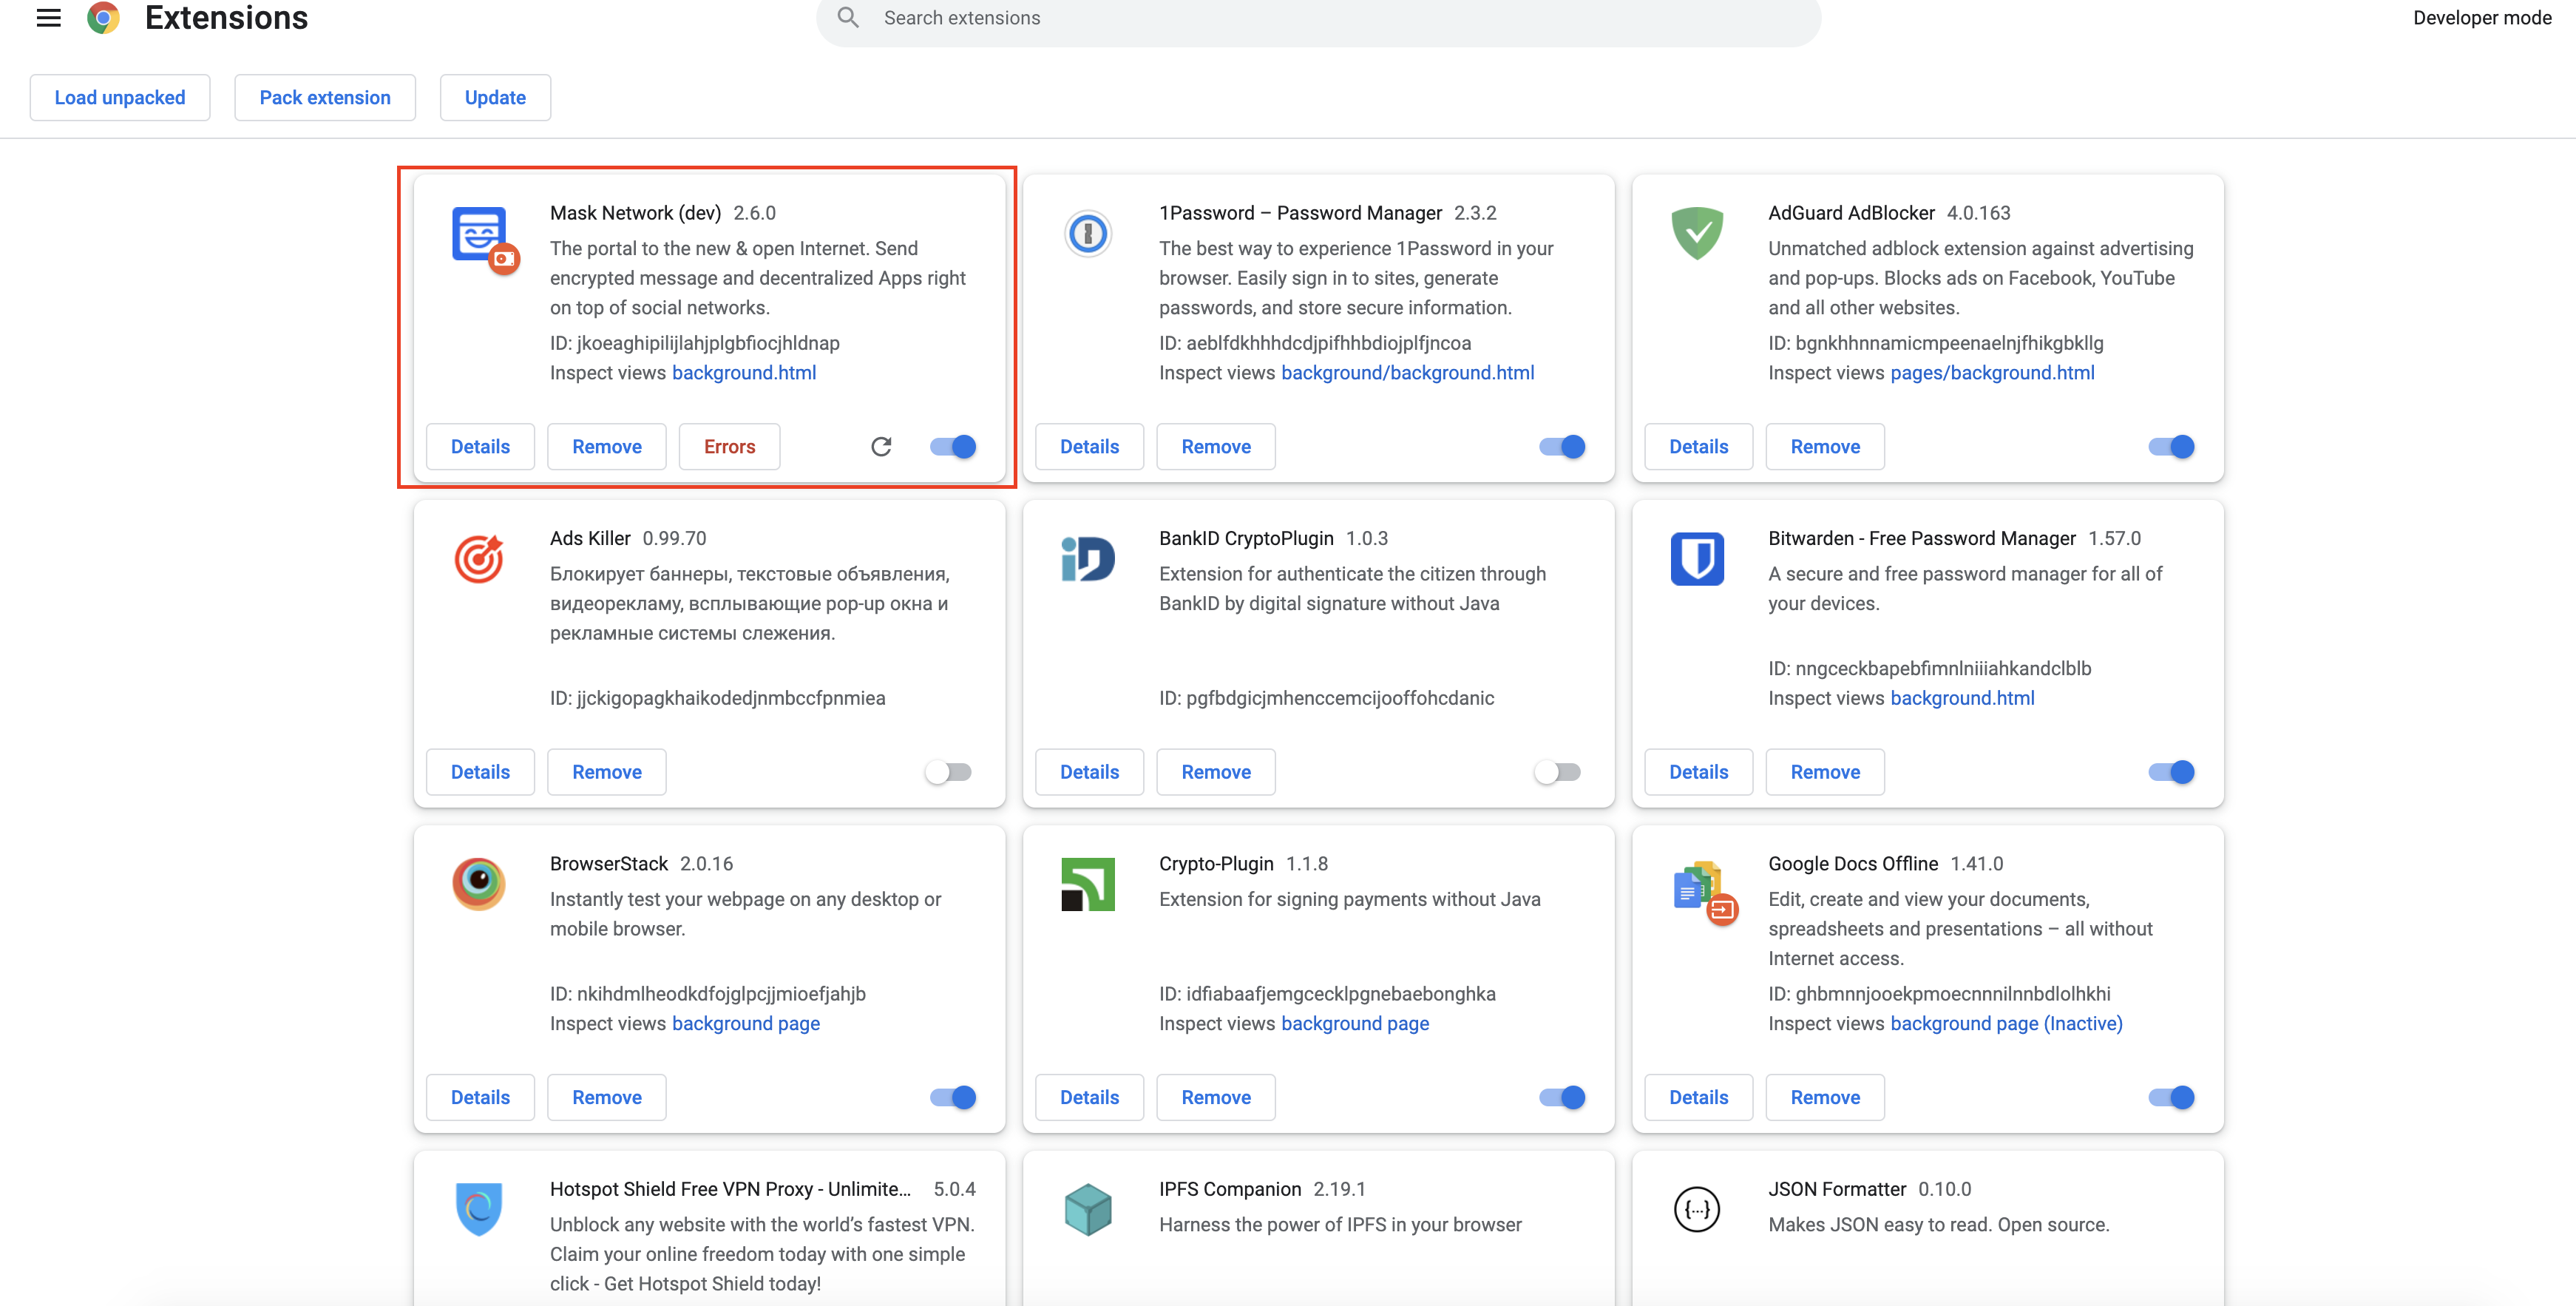Open Details for Ads Killer
The image size is (2576, 1306).
pyautogui.click(x=480, y=771)
